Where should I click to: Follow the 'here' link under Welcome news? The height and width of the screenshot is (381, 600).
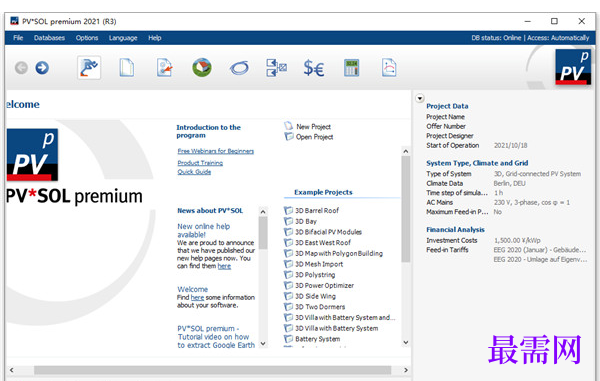pos(197,297)
